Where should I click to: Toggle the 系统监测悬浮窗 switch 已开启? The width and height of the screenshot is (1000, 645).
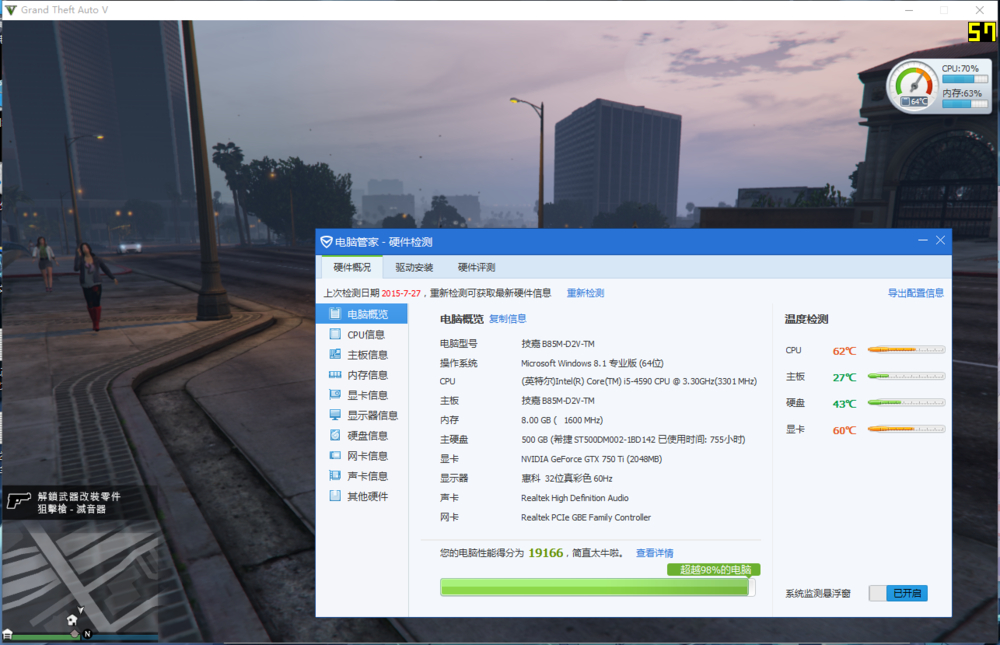point(898,593)
